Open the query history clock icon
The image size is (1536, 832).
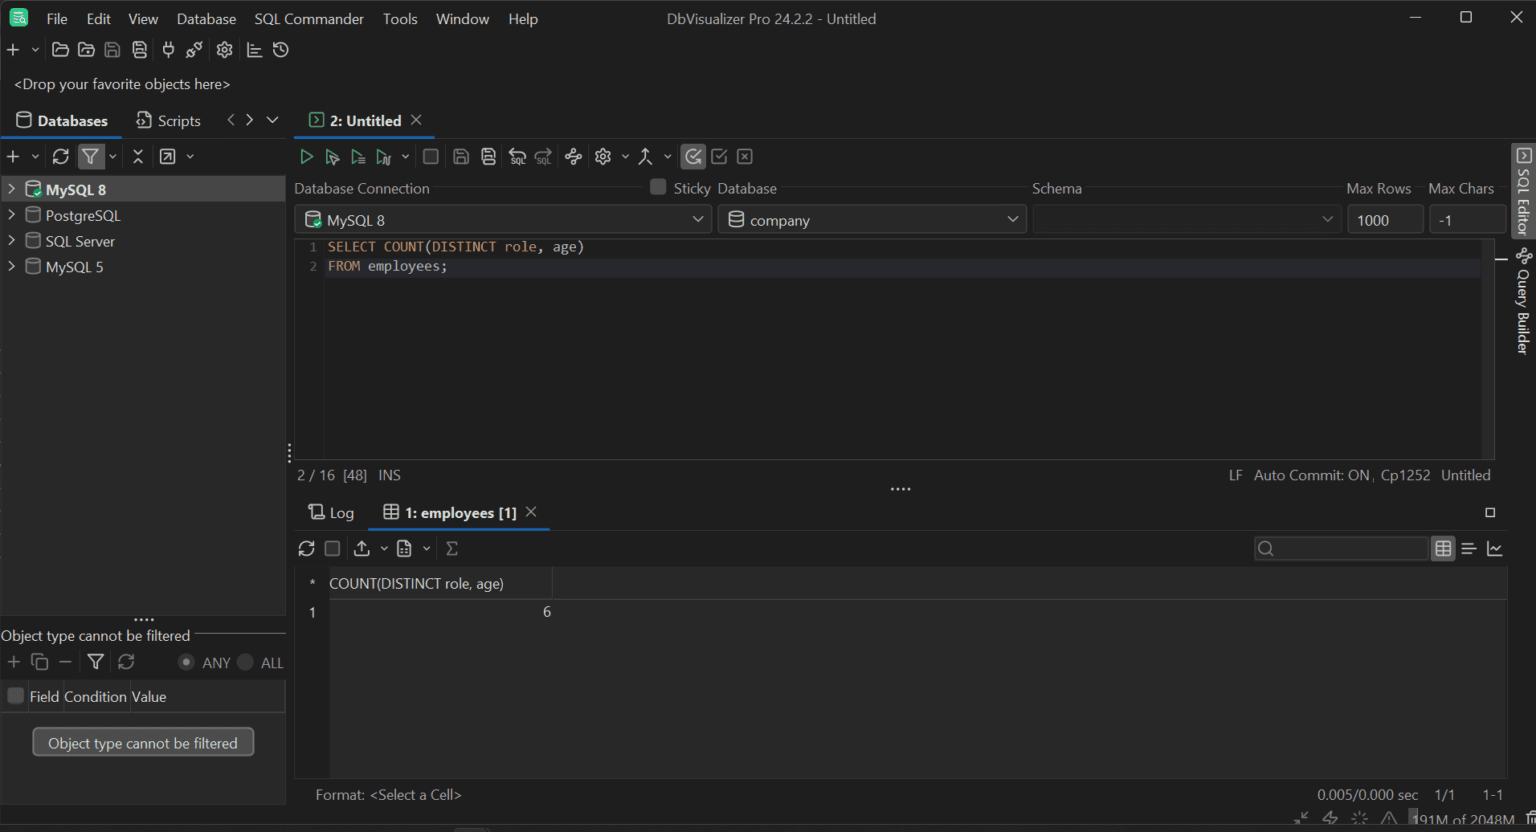(281, 50)
